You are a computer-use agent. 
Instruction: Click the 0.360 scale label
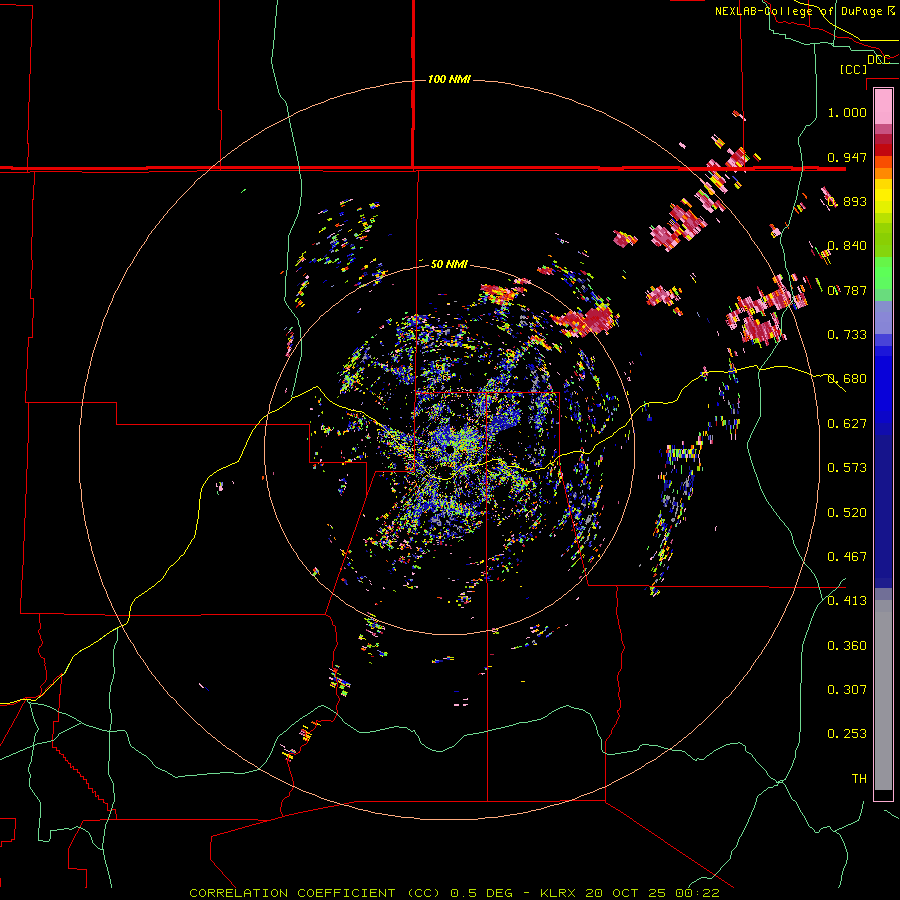[847, 646]
